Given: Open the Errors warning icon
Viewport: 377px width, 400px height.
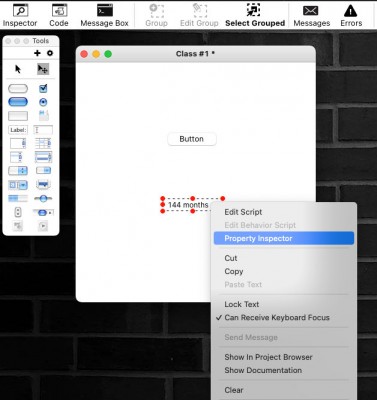Looking at the screenshot, I should click(x=351, y=15).
